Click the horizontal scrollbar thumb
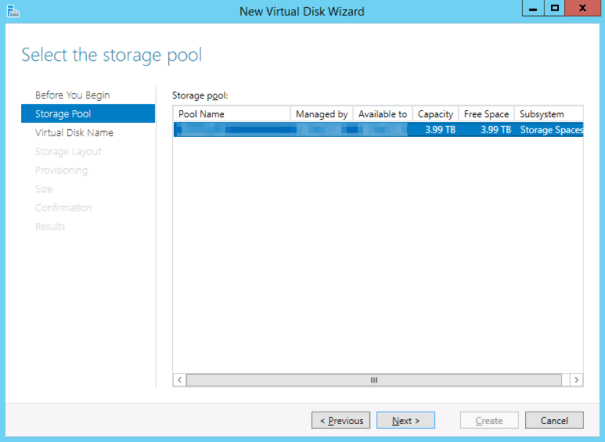 tap(373, 380)
